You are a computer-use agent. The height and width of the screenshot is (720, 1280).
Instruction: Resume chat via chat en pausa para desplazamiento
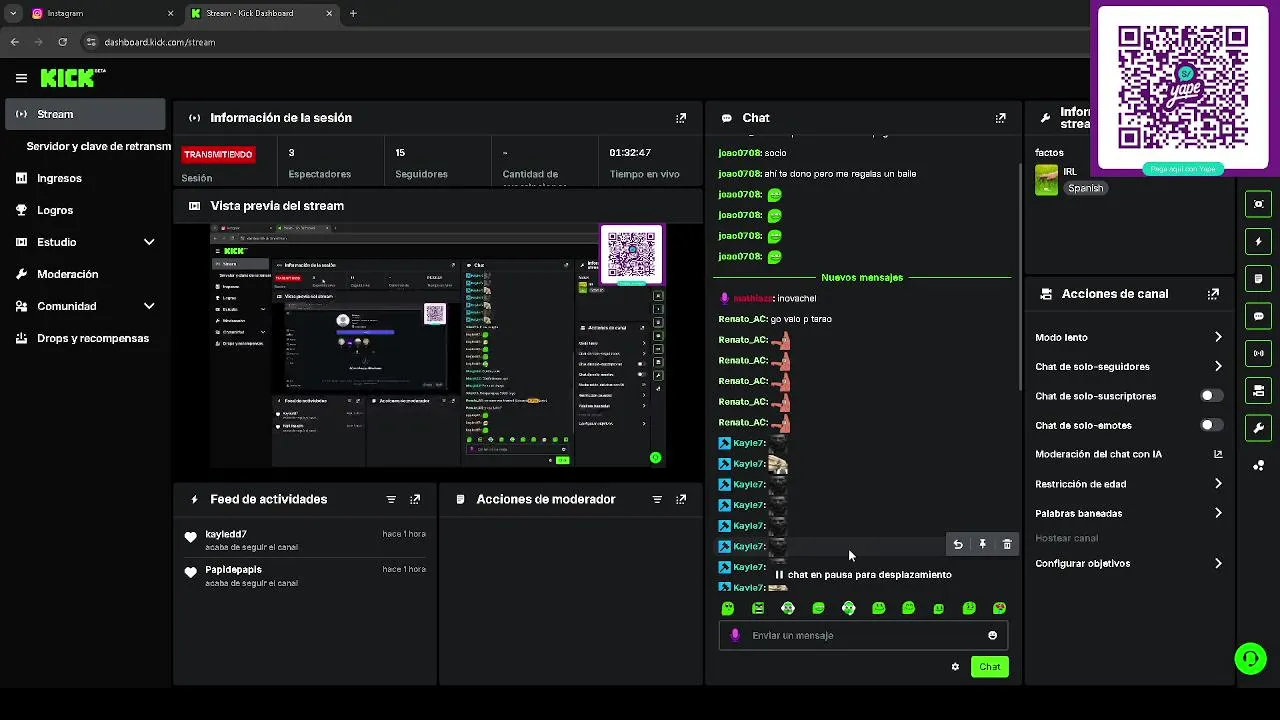point(862,575)
